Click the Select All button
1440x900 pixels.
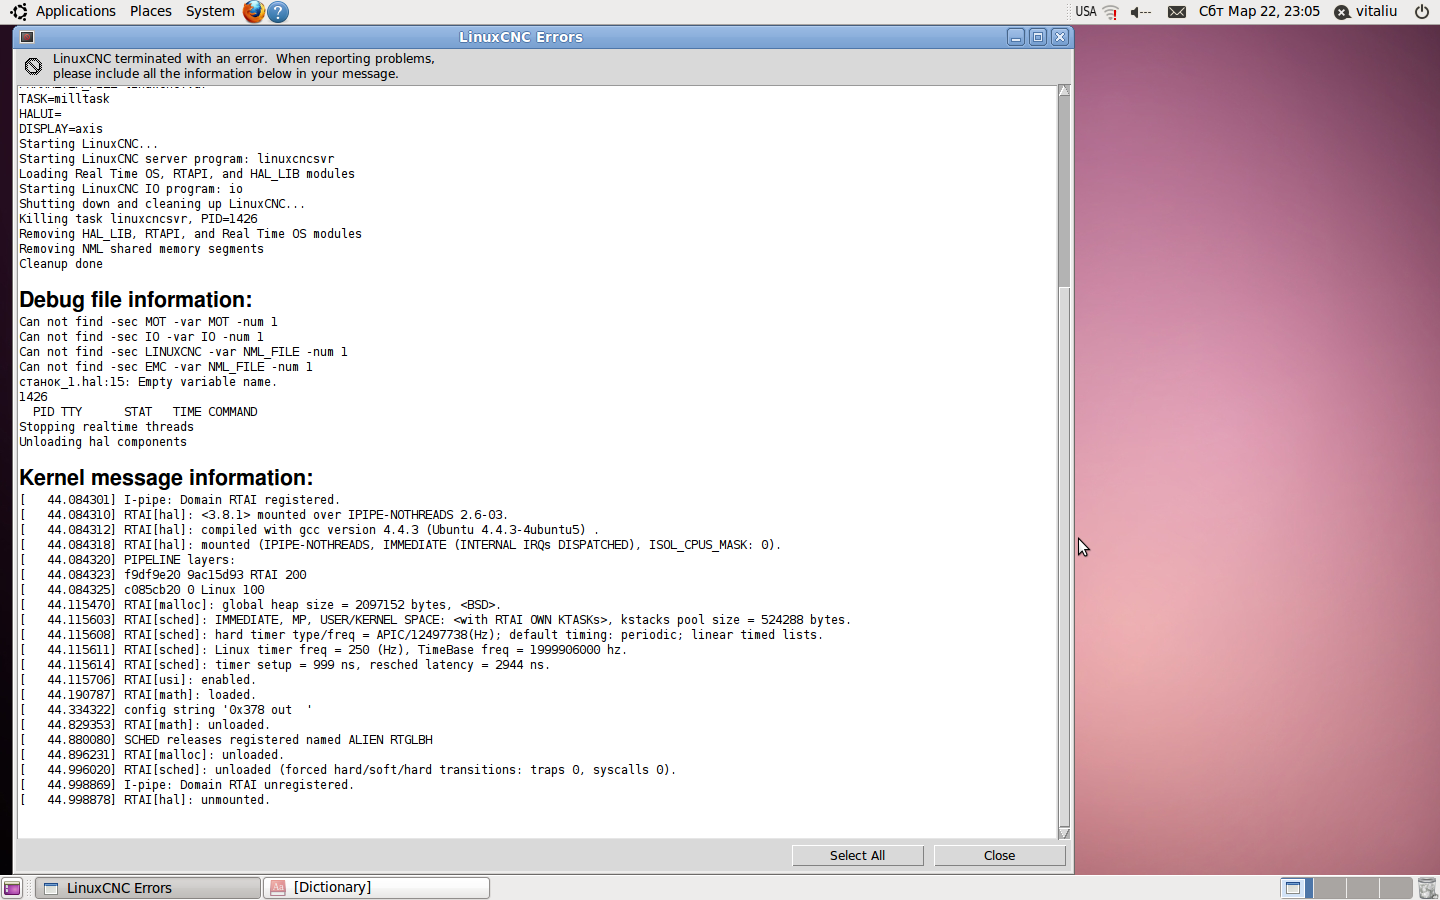[857, 856]
